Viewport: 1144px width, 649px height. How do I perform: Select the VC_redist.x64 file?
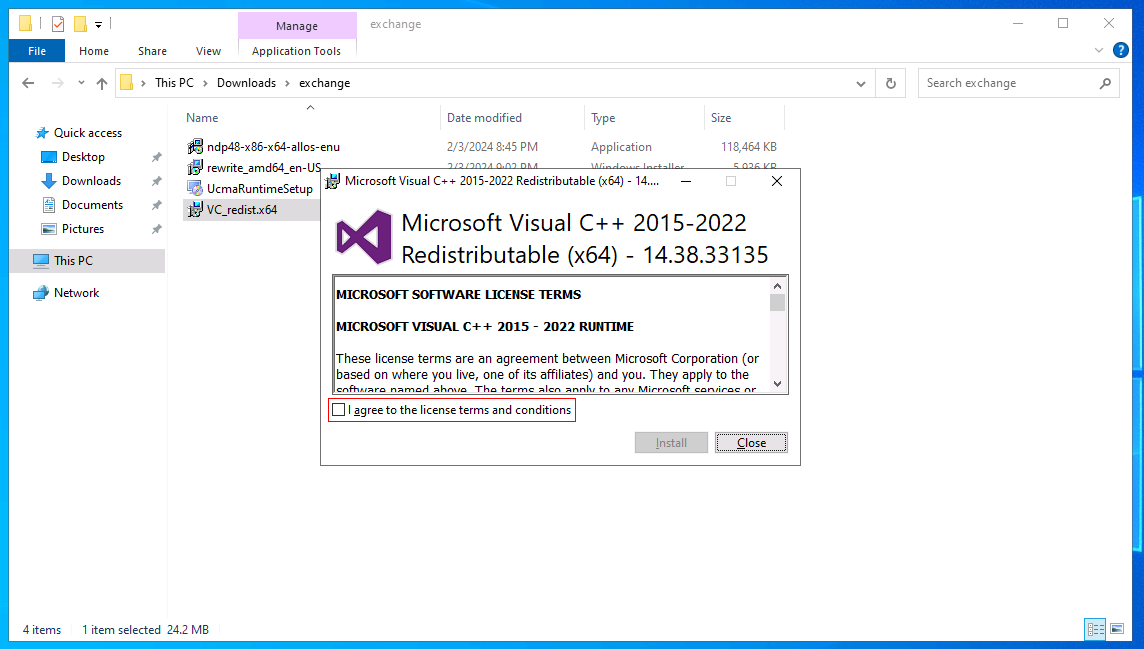tap(241, 210)
